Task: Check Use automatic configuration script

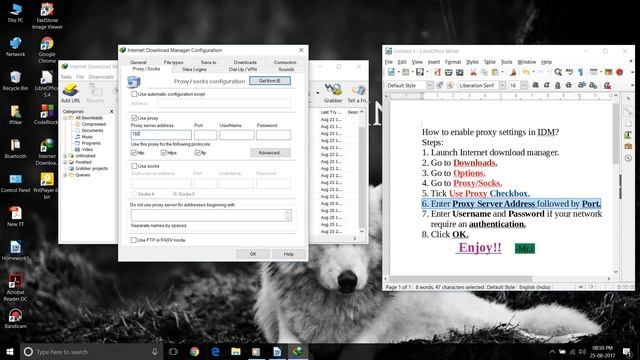Action: pos(134,94)
